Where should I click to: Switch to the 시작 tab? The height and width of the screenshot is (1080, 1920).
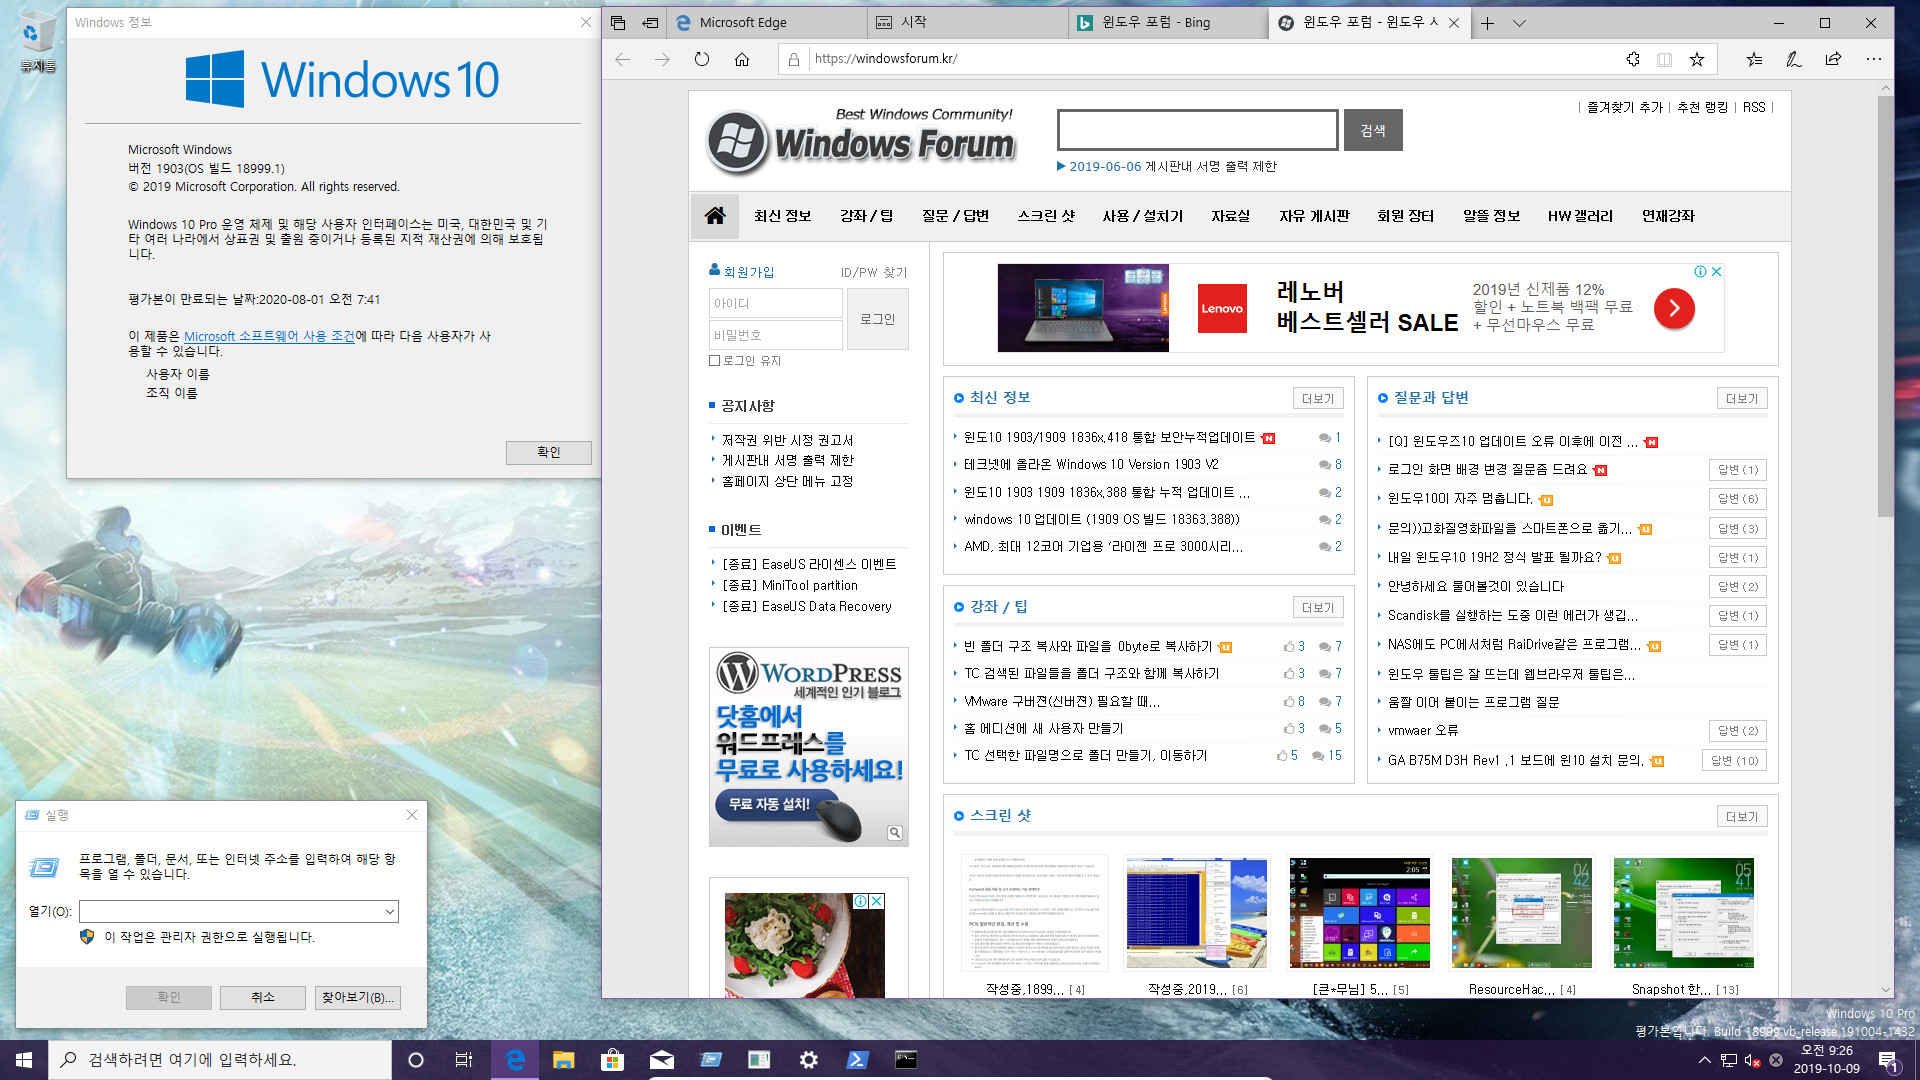click(967, 23)
